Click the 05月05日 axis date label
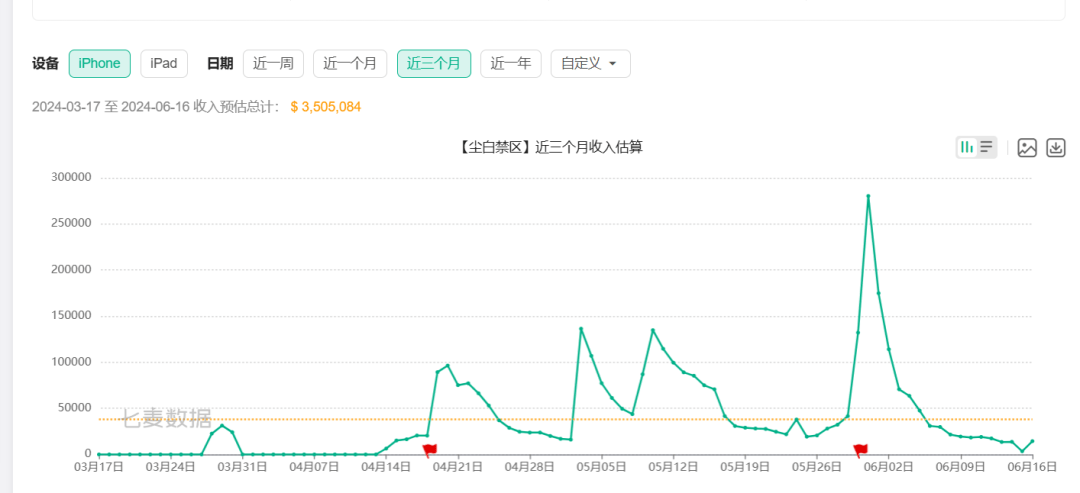The height and width of the screenshot is (493, 1080). coord(601,467)
